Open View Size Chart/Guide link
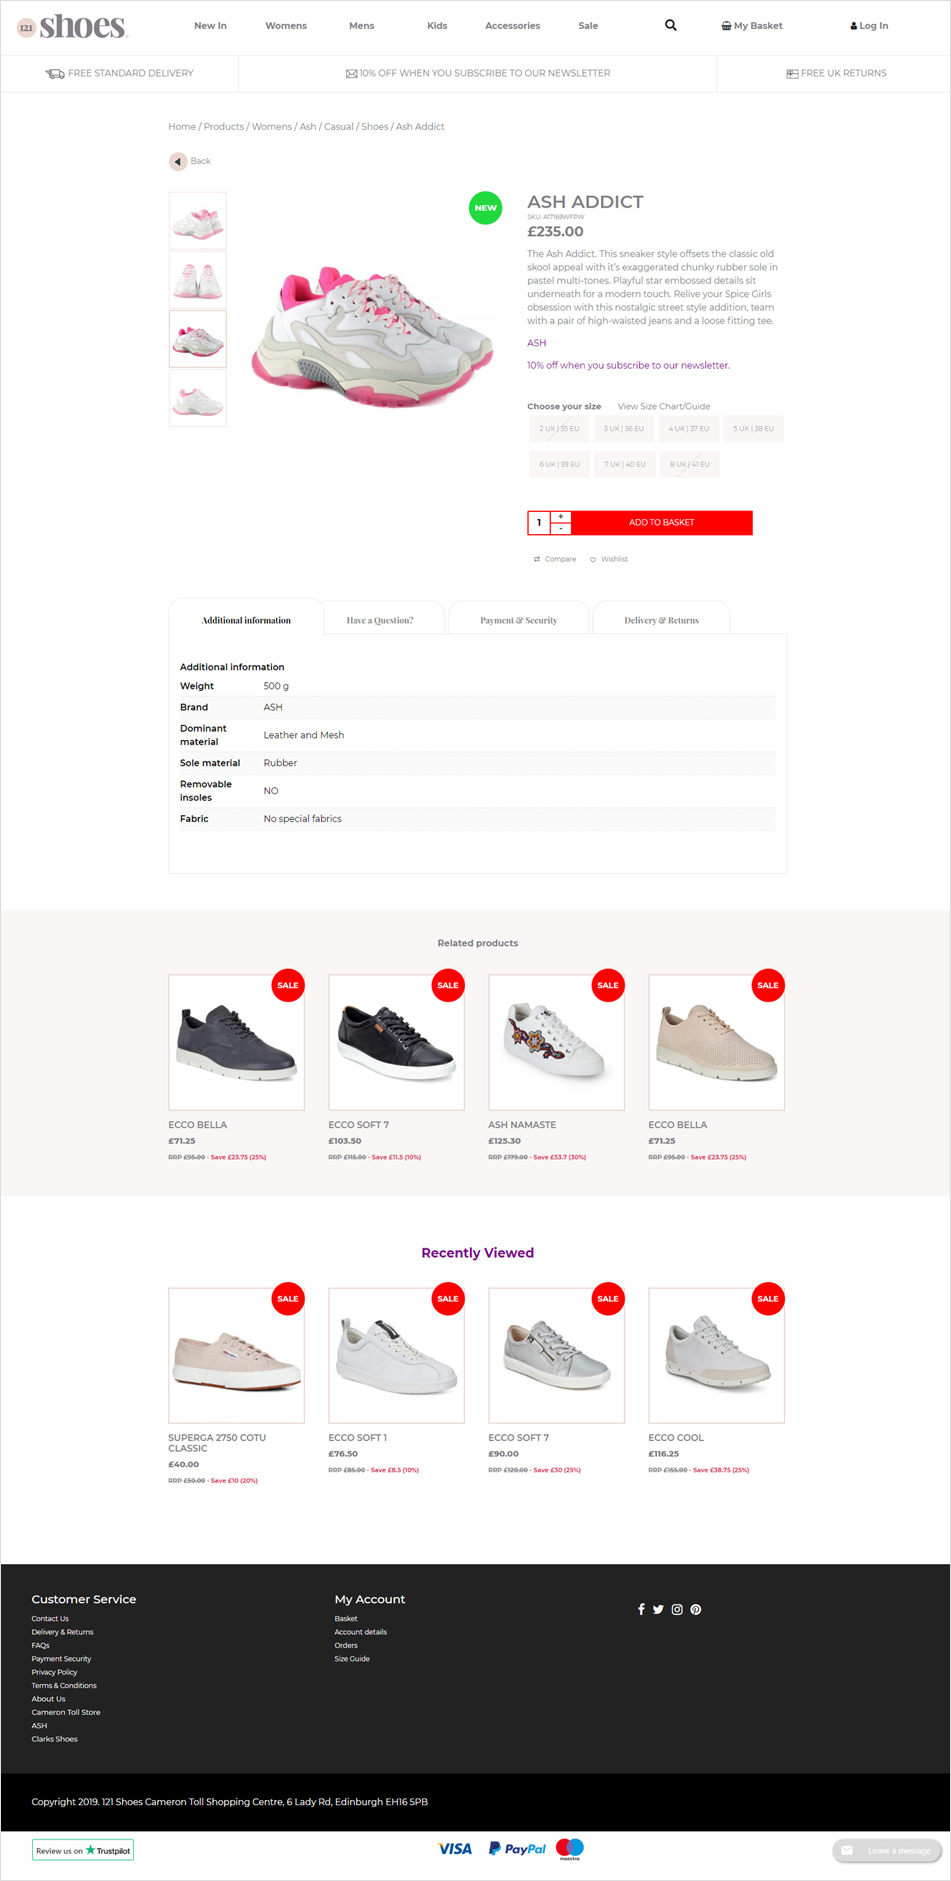The width and height of the screenshot is (951, 1881). tap(664, 406)
